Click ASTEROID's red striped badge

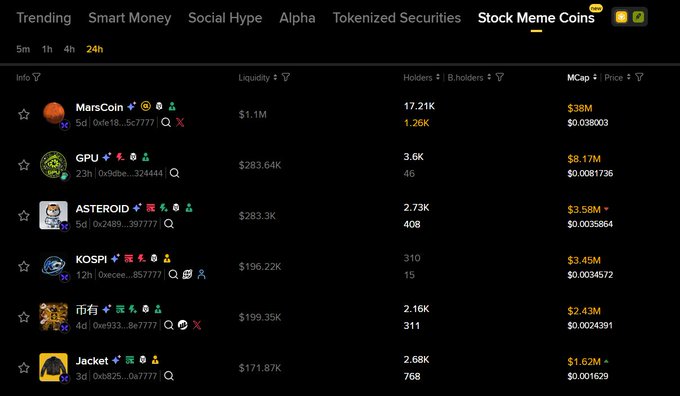pyautogui.click(x=150, y=208)
